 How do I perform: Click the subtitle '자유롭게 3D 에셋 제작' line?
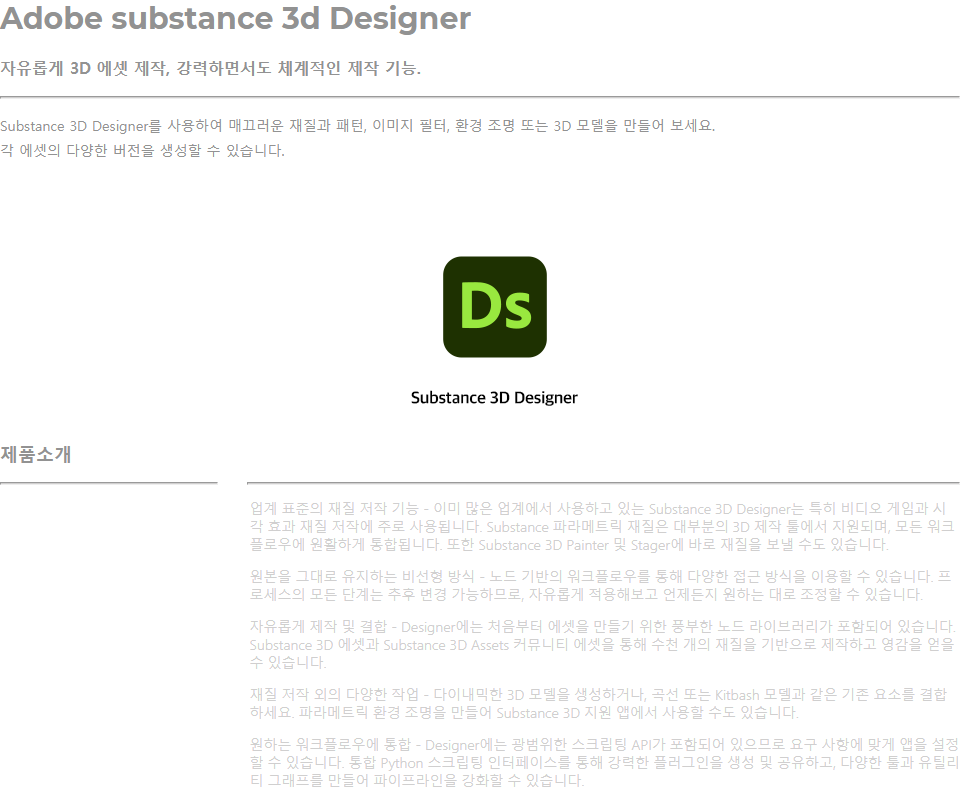point(210,68)
